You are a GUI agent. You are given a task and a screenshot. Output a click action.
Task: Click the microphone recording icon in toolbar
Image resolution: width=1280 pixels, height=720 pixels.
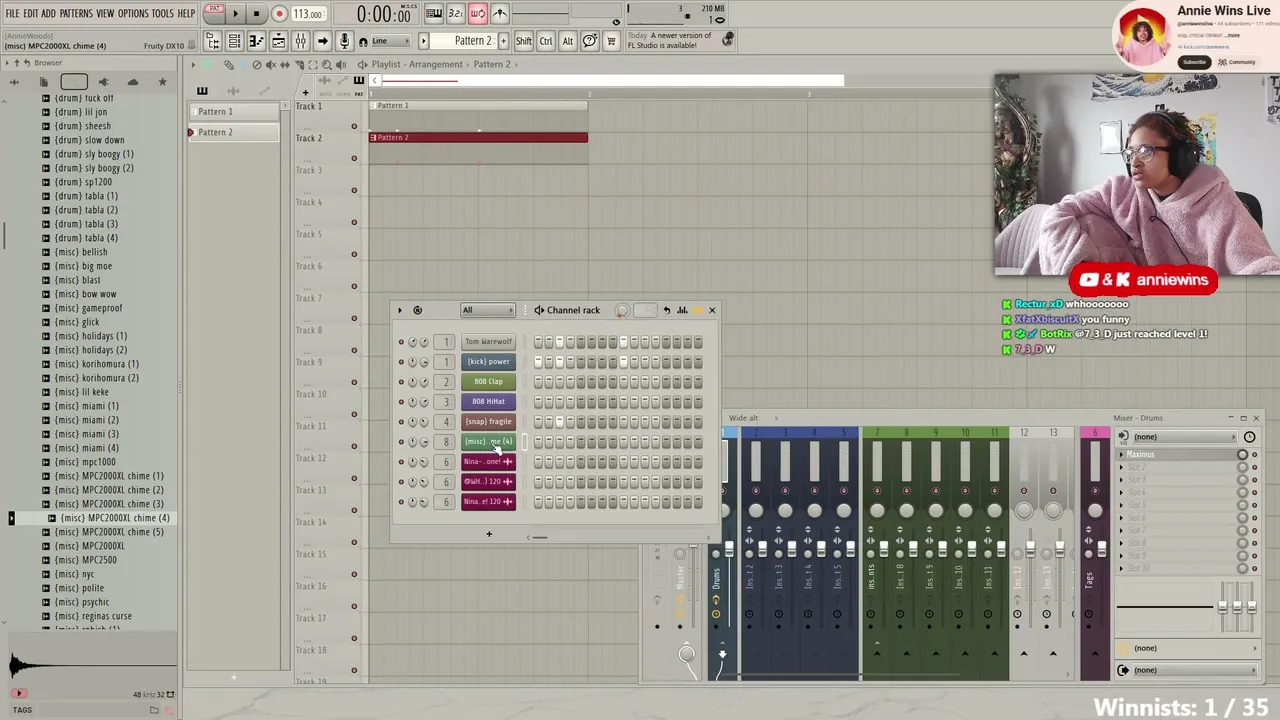pos(344,41)
